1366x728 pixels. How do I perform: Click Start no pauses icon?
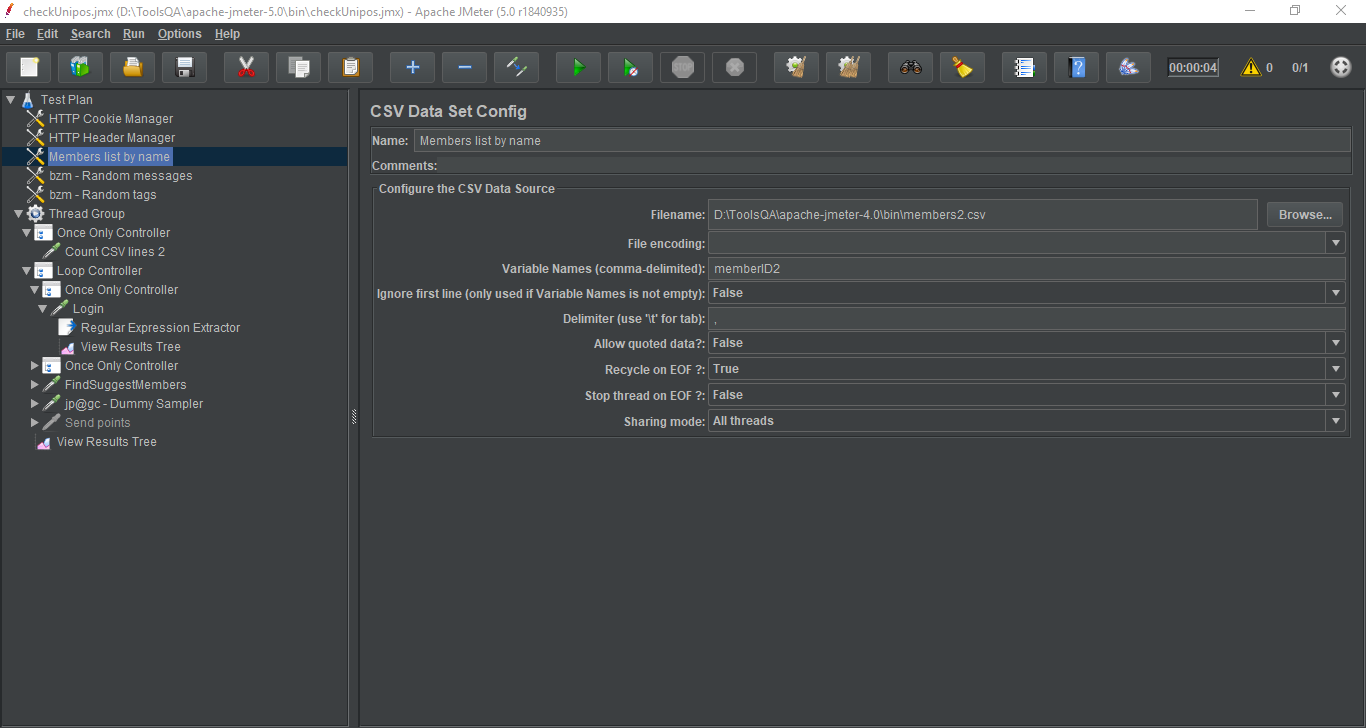point(630,67)
